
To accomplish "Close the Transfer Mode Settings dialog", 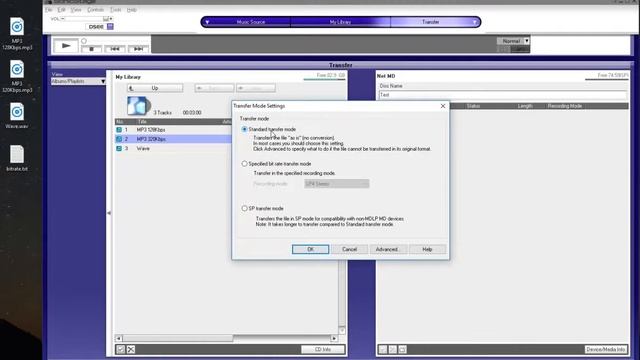I will click(443, 106).
